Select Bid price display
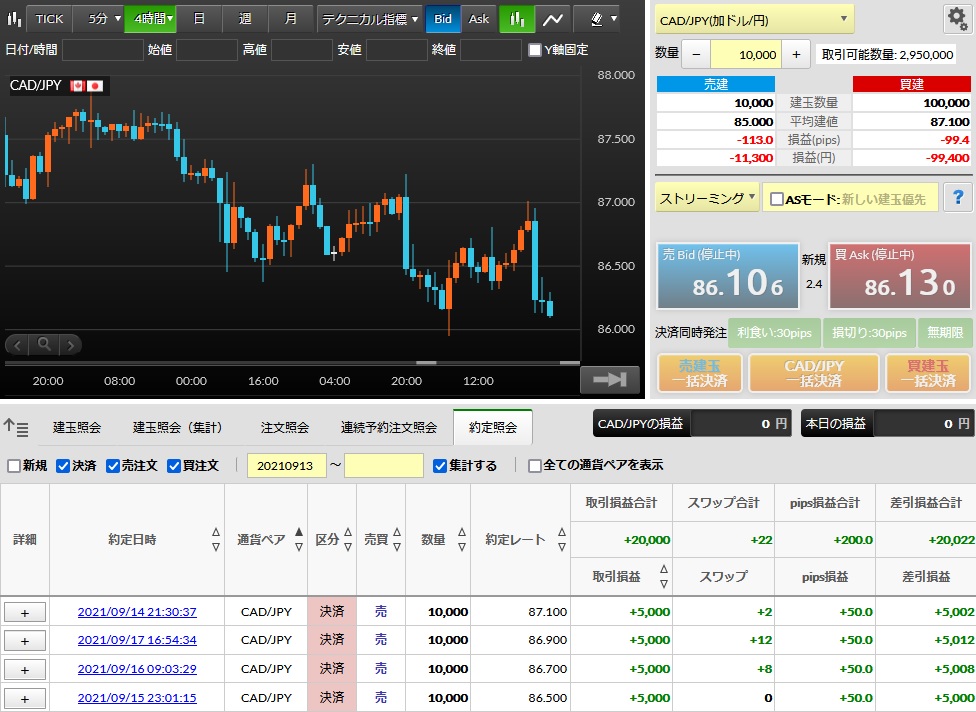This screenshot has height=712, width=976. tap(443, 19)
